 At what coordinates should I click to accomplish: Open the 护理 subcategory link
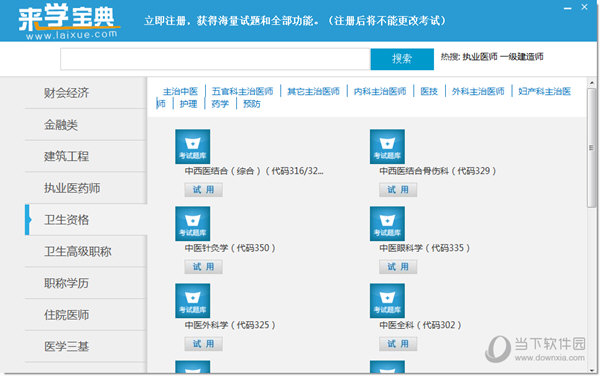188,104
